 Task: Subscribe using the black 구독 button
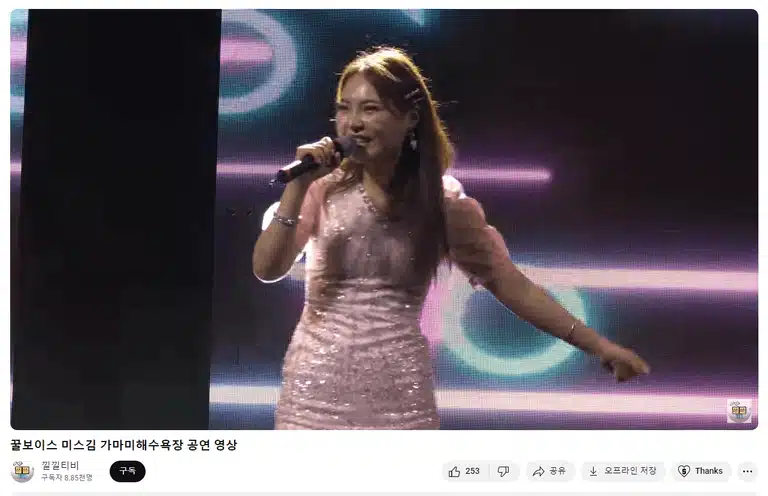coord(127,471)
